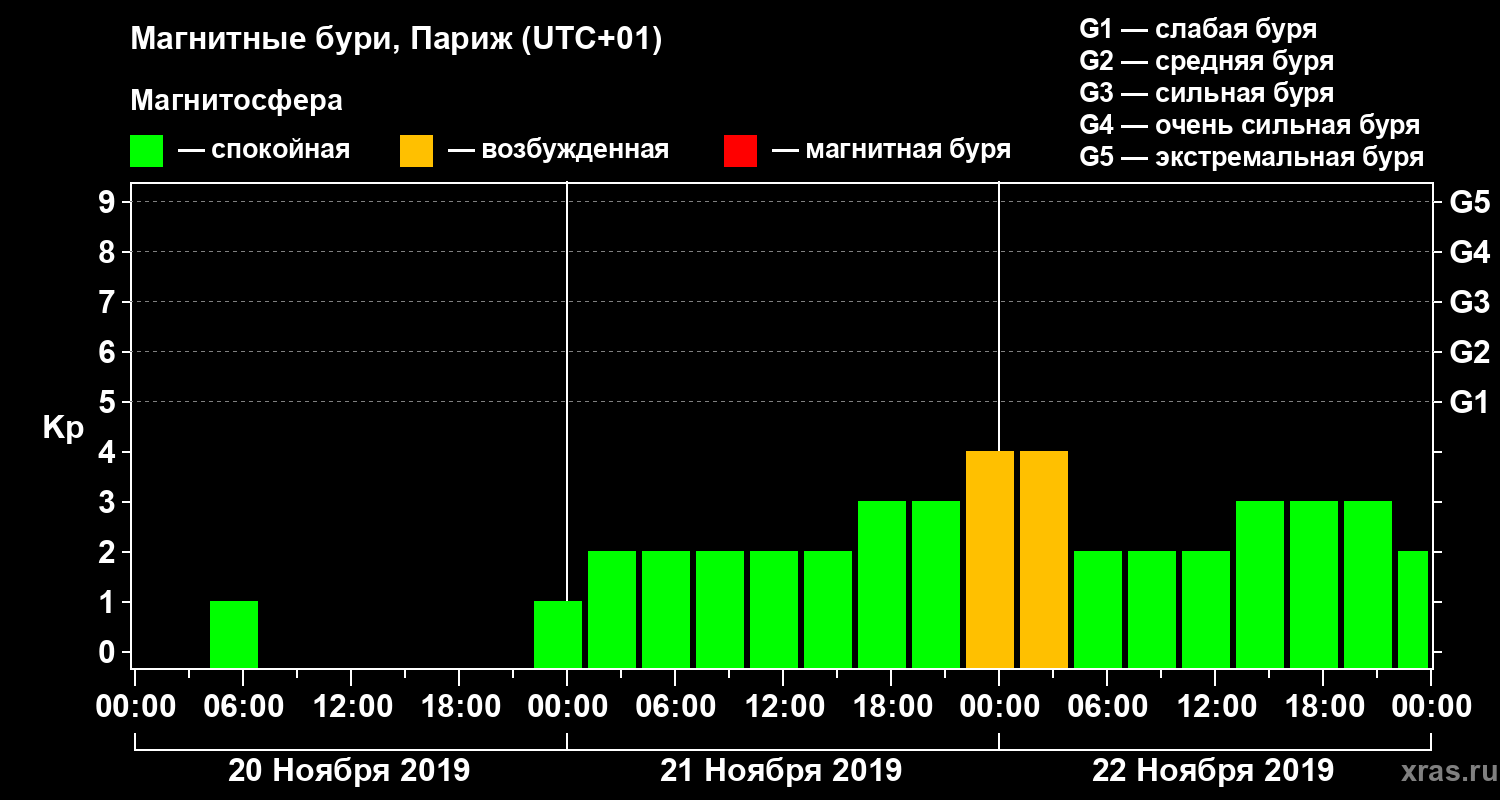Click the right-axis G5 scale label

[1469, 202]
